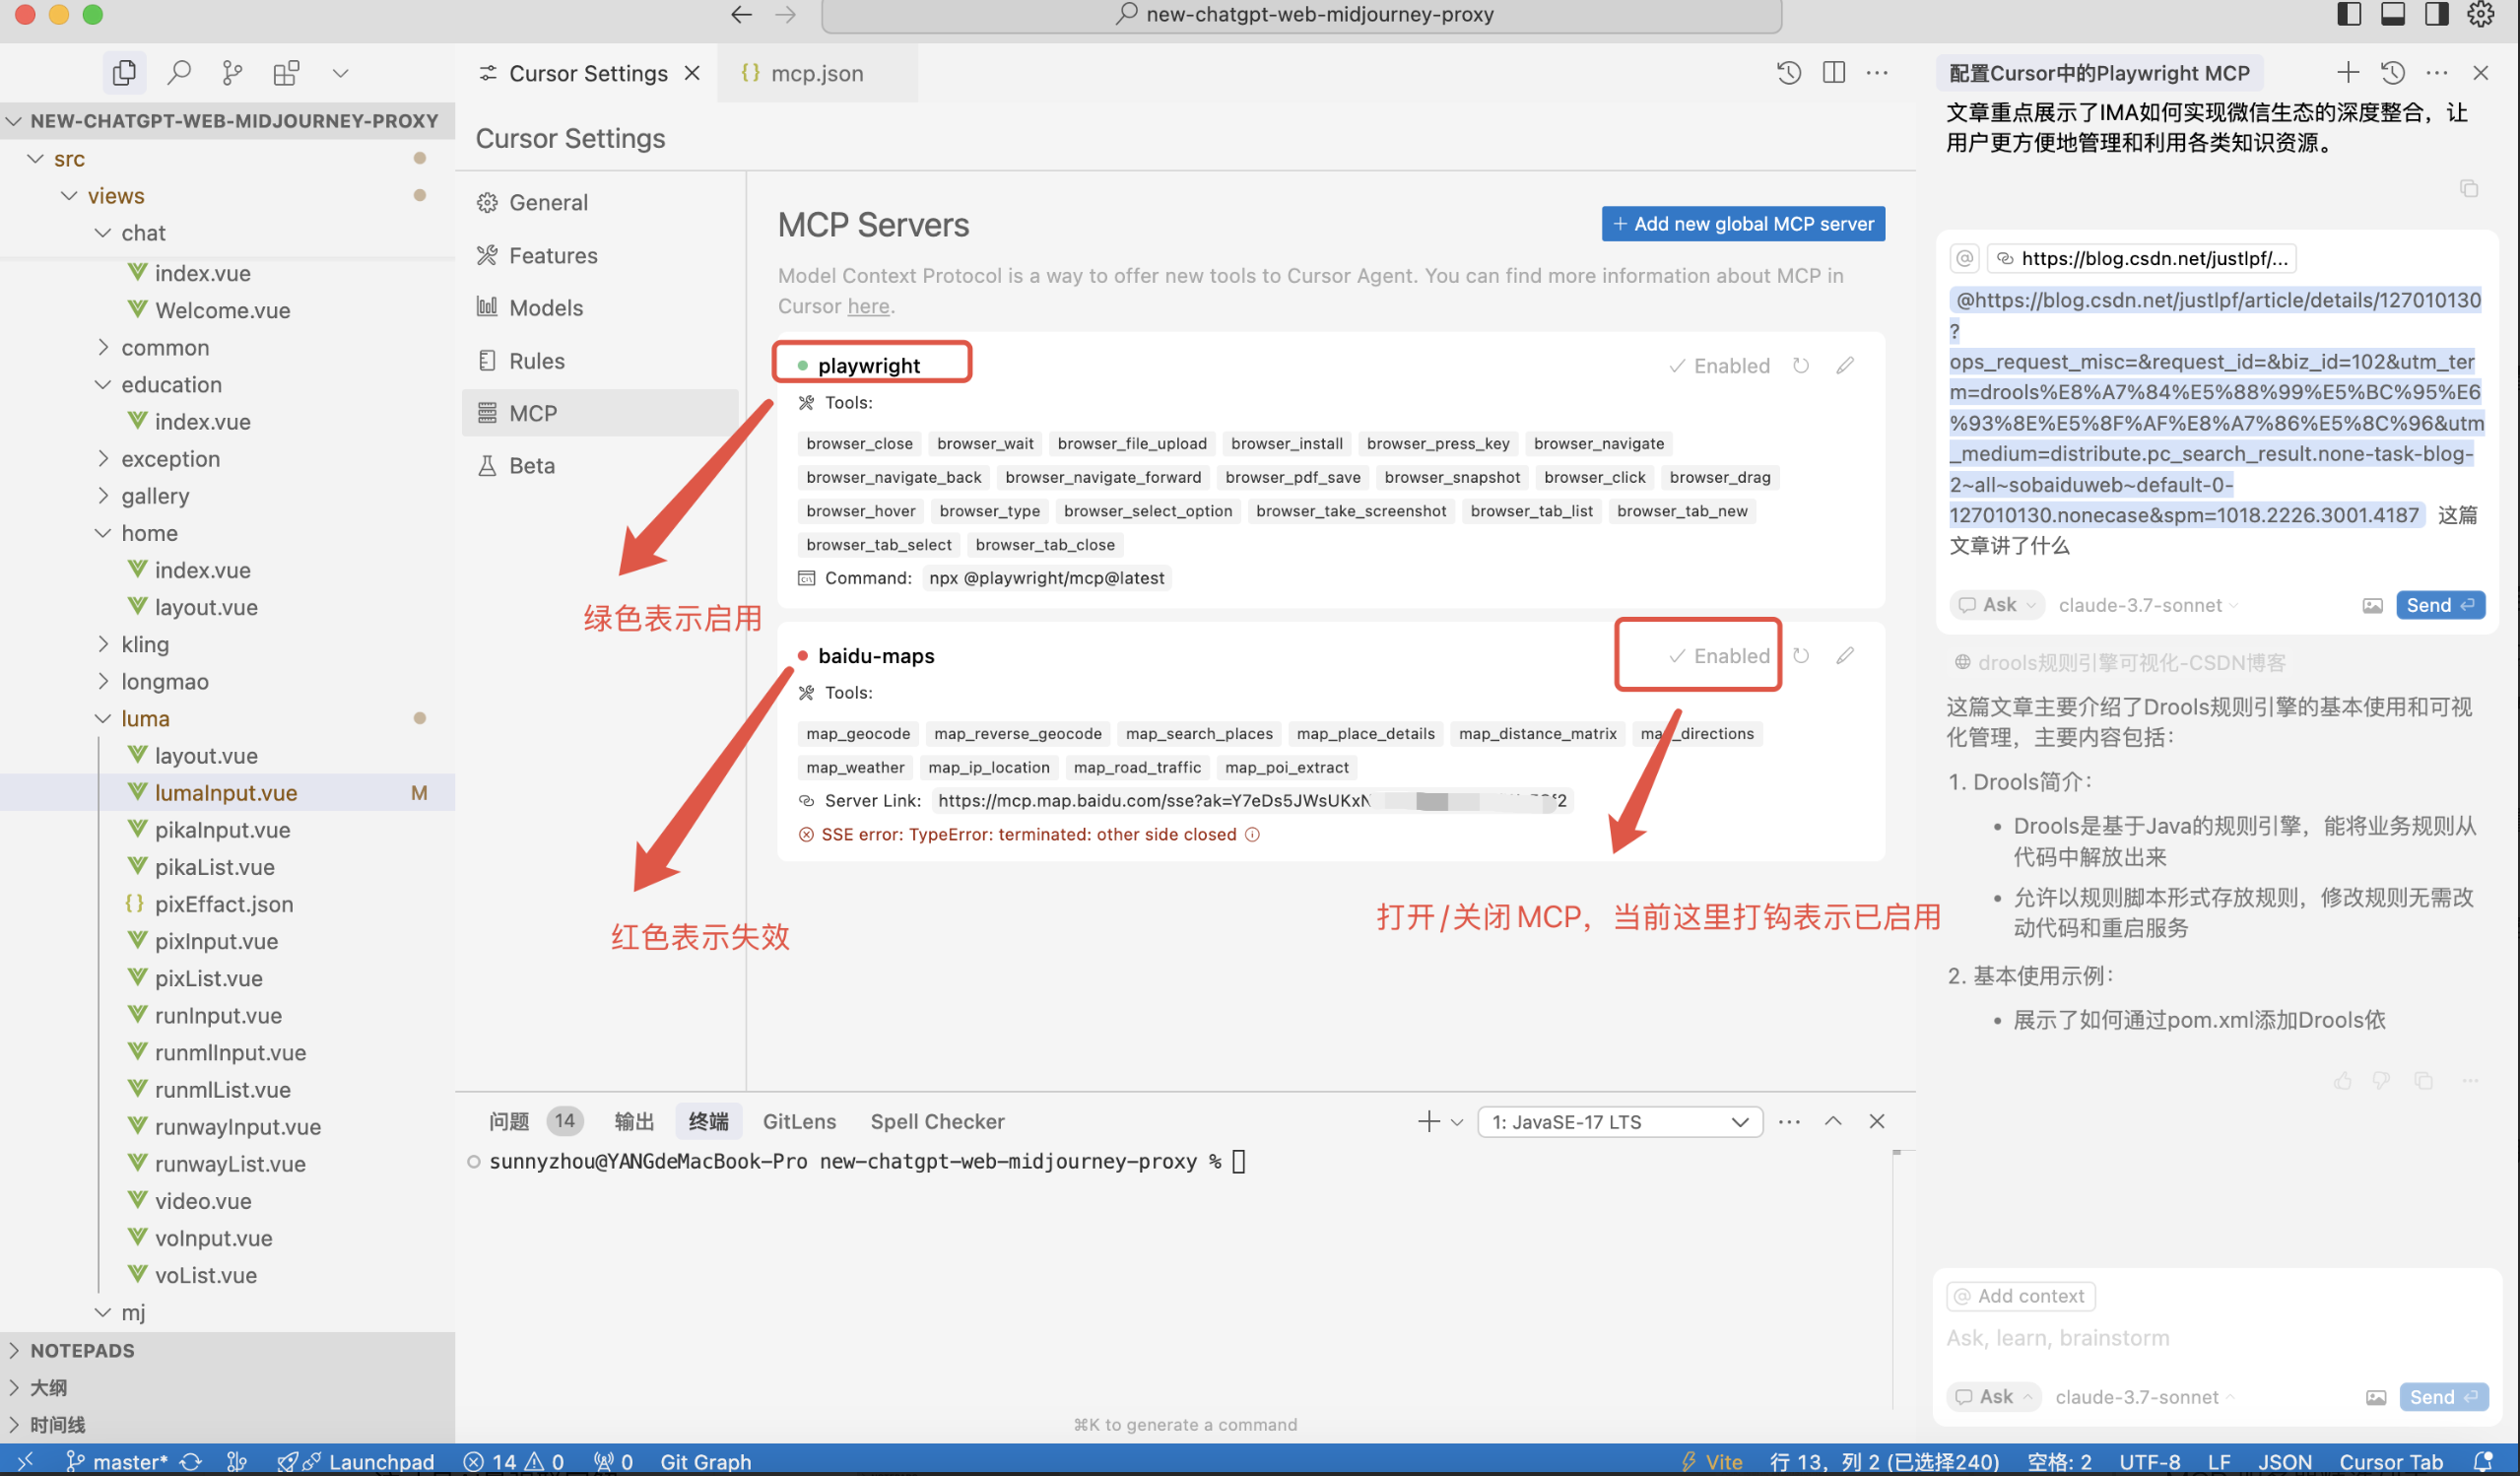The image size is (2520, 1476).
Task: Open the Source Control branch icon
Action: tap(232, 72)
